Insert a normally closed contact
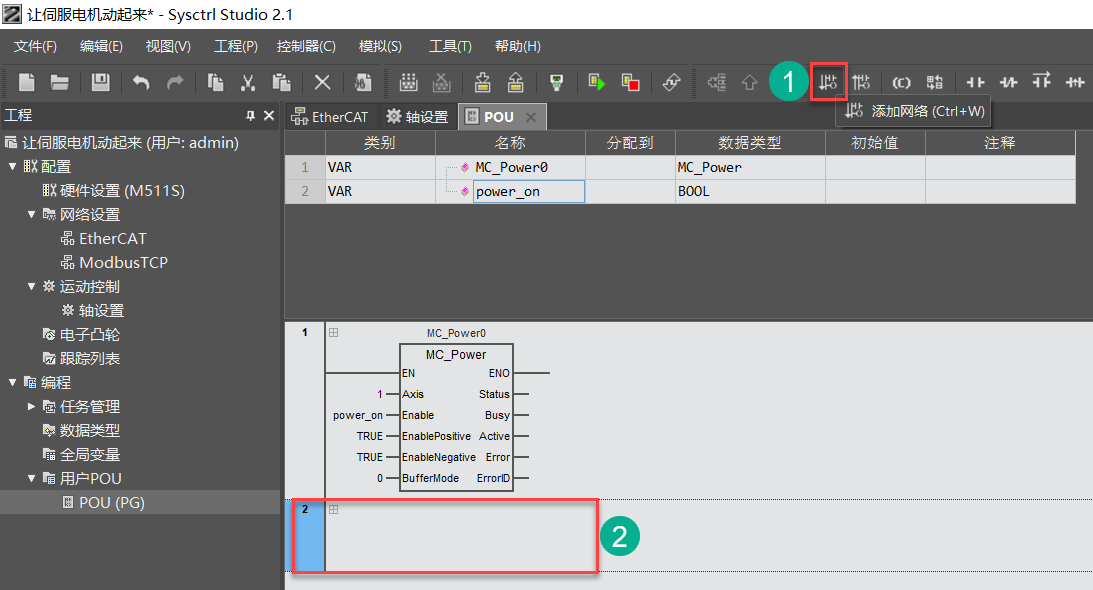This screenshot has height=590, width=1093. coord(1009,82)
